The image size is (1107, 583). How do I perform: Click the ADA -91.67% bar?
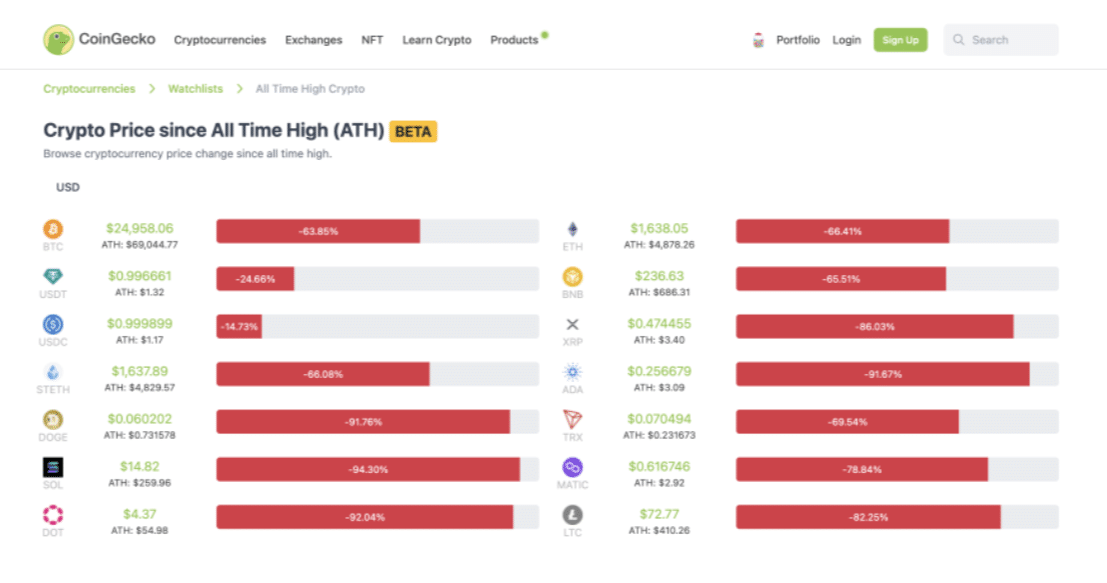[897, 374]
